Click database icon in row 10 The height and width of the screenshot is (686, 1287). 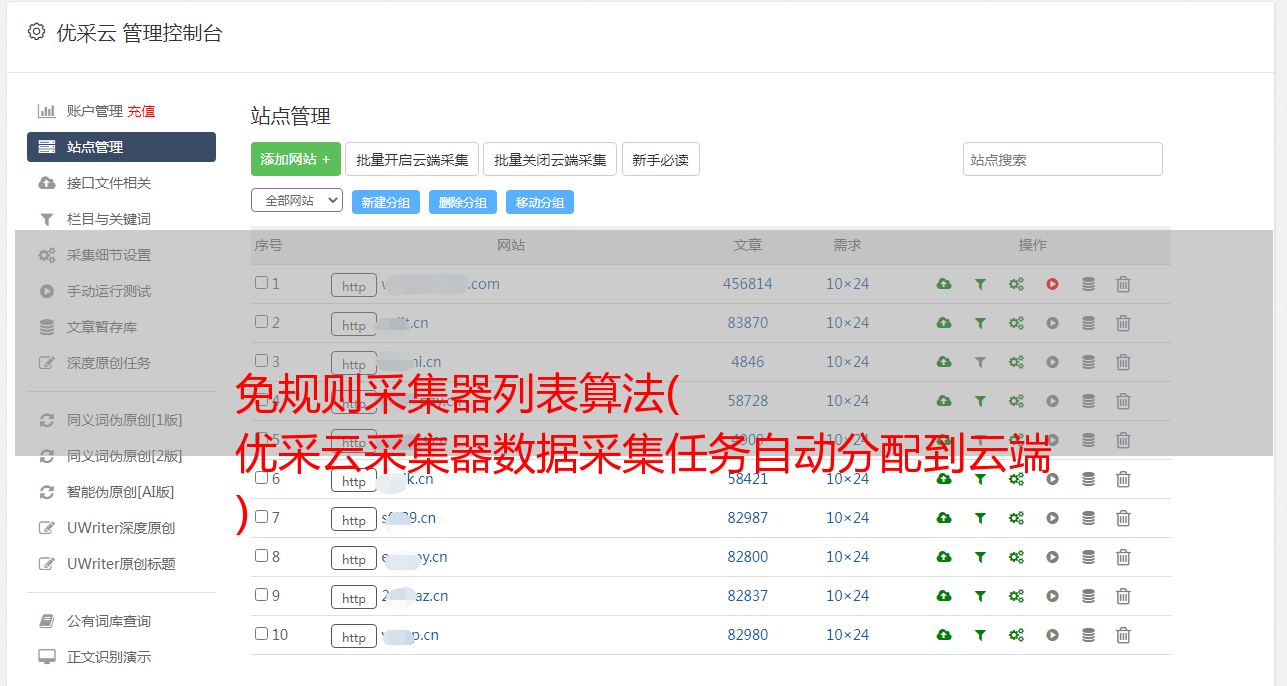[x=1088, y=635]
